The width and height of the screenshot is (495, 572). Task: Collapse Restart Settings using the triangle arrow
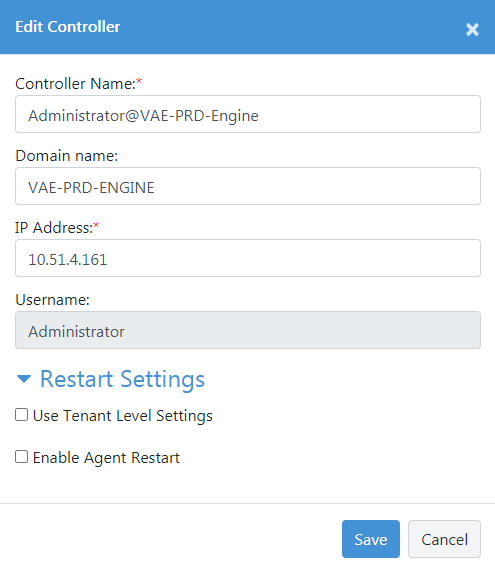24,379
